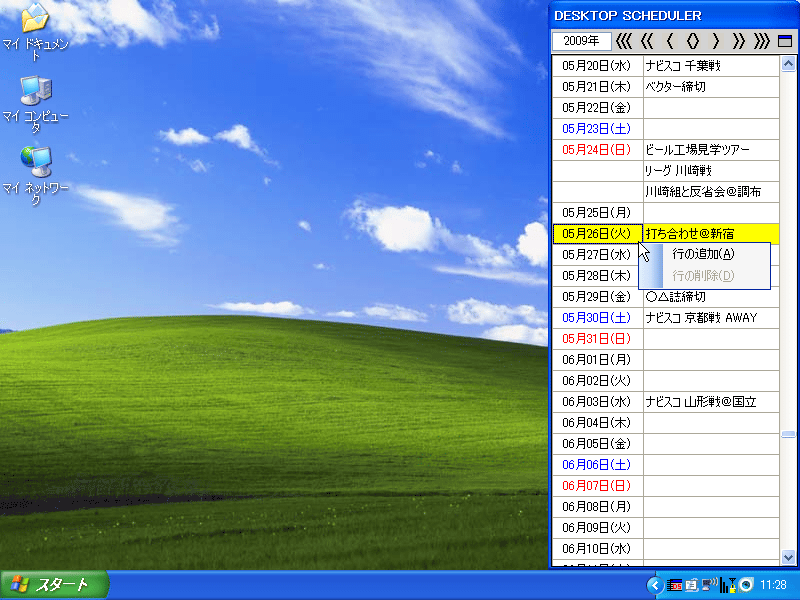This screenshot has height=600, width=800.
Task: Select the ベクター締切 entry
Action: [x=711, y=87]
